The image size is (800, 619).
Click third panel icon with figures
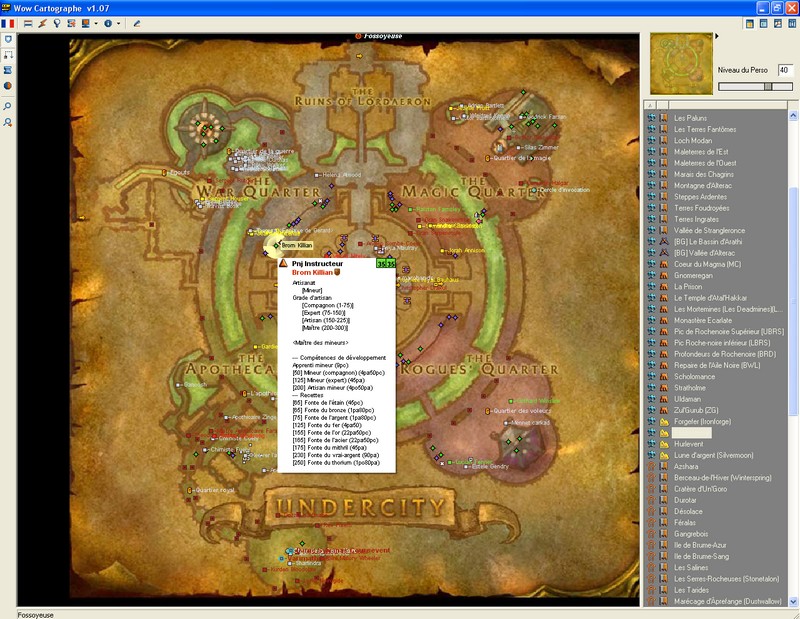click(x=778, y=23)
